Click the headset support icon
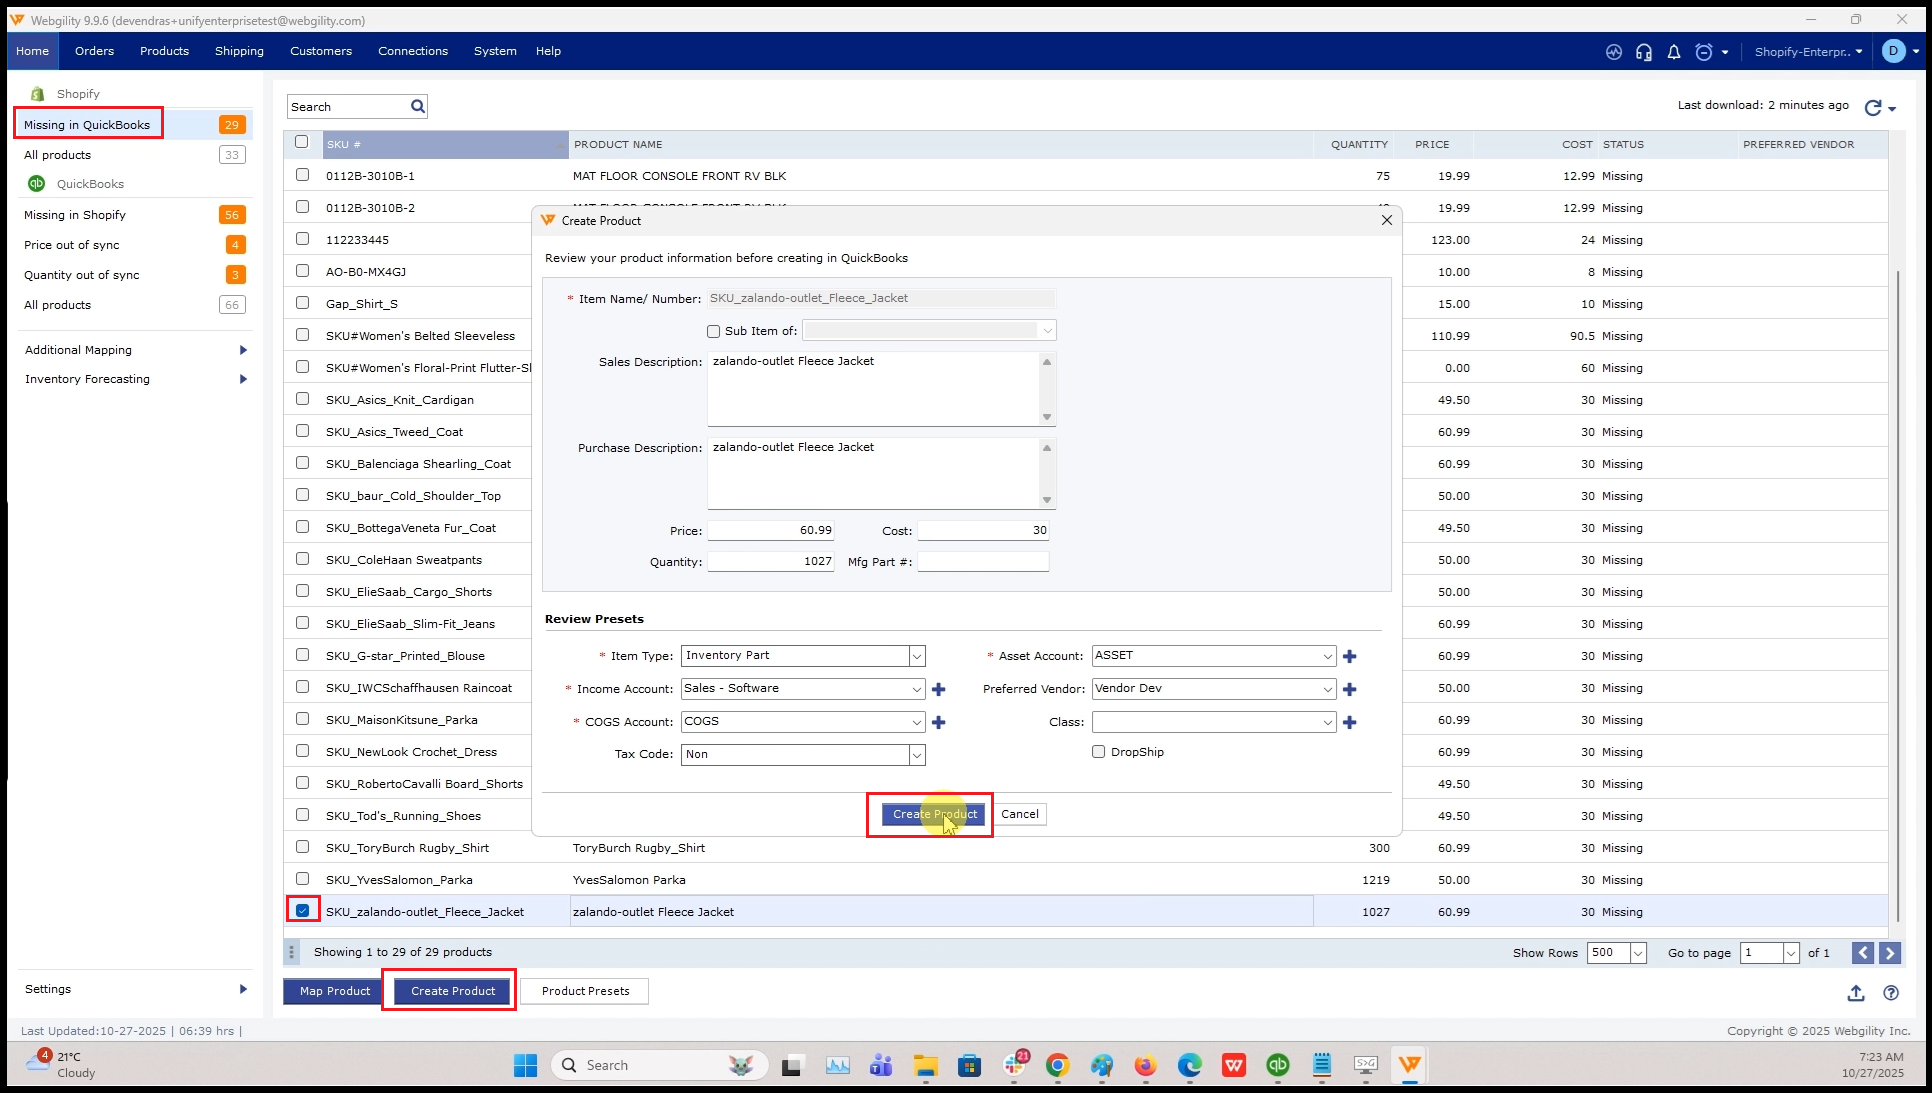This screenshot has width=1932, height=1093. click(1643, 52)
